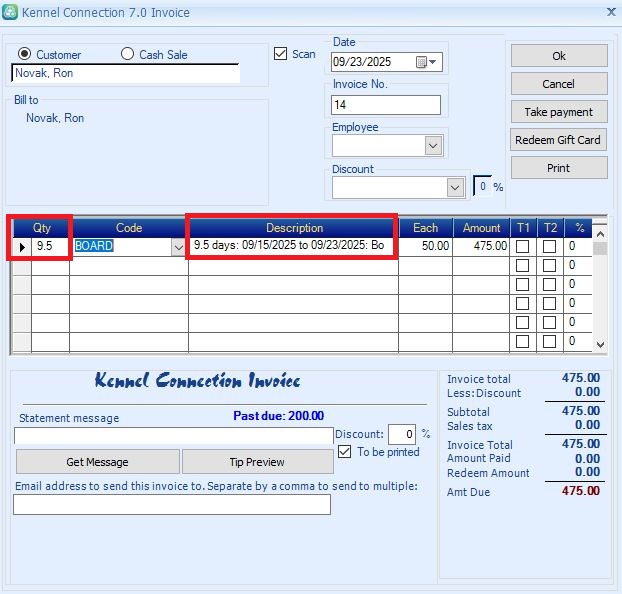
Task: Click the Amt Due value 475.00
Action: click(x=581, y=491)
